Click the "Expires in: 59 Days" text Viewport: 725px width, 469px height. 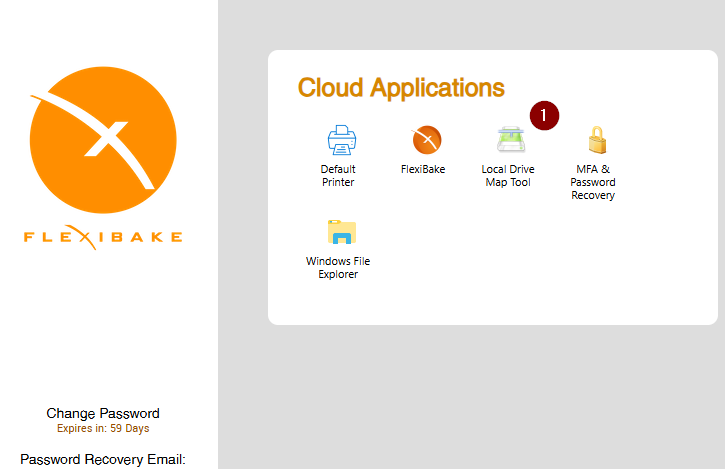coord(103,428)
